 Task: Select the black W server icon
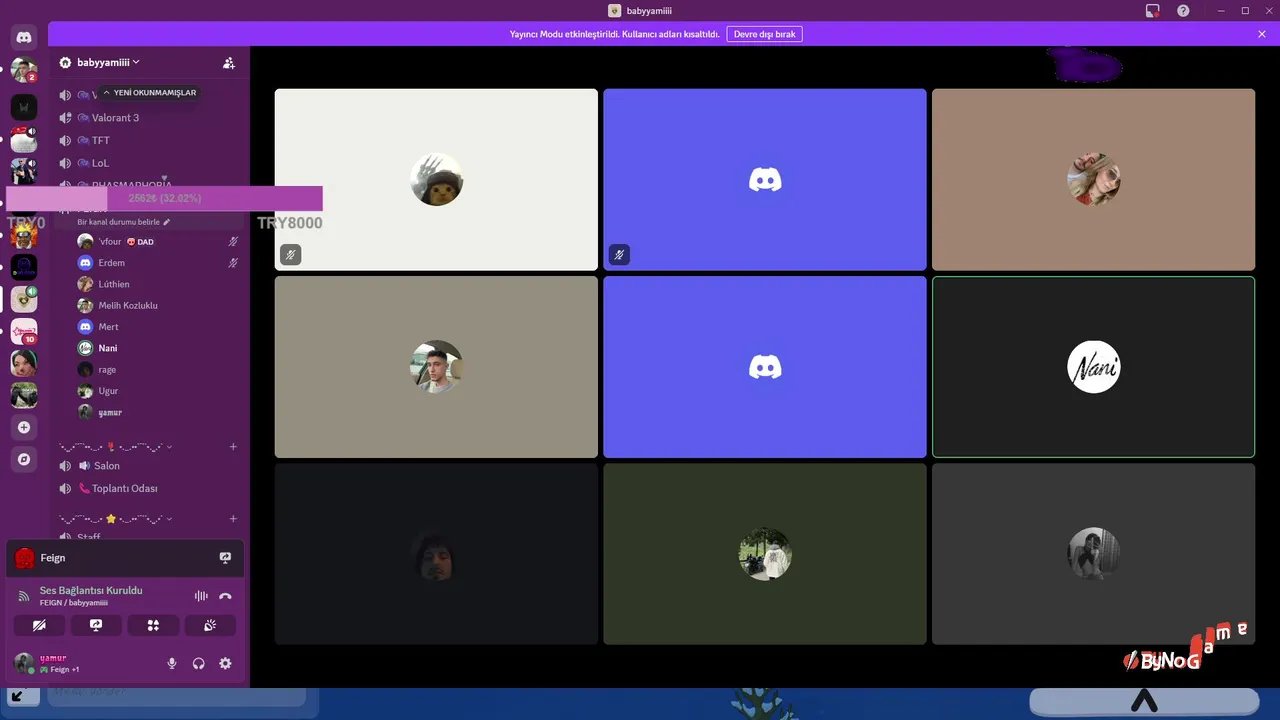point(24,107)
